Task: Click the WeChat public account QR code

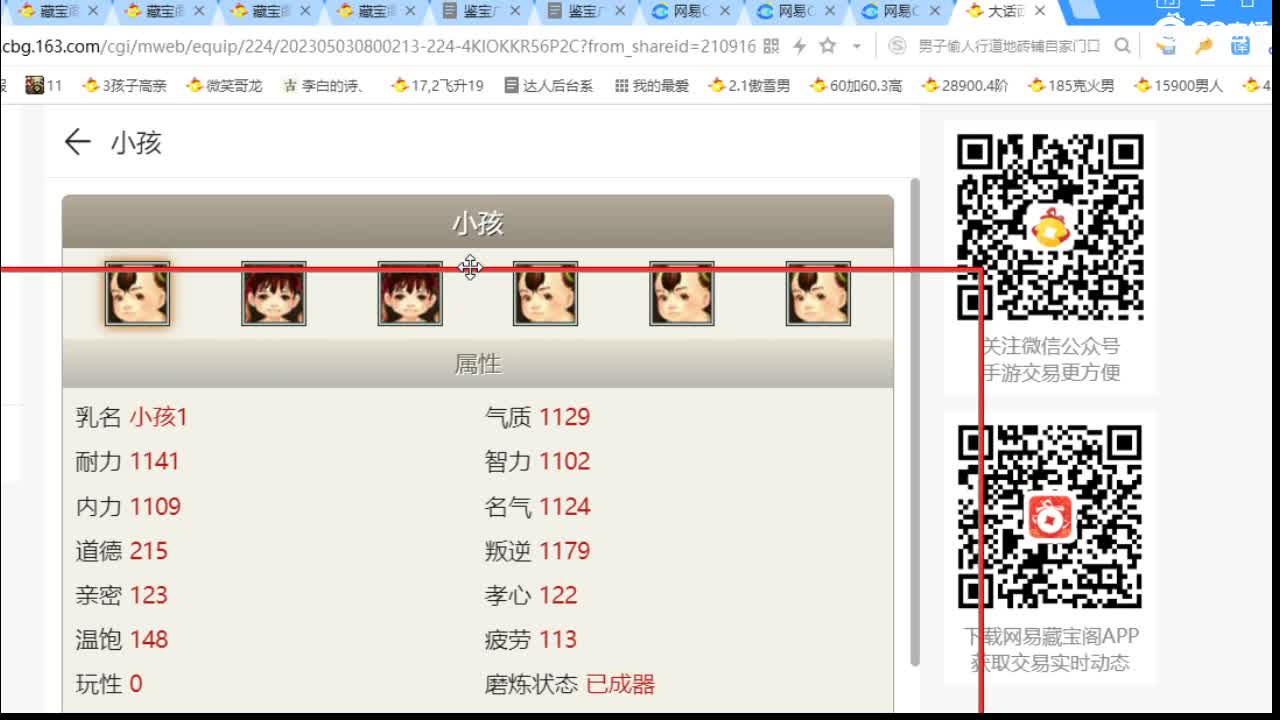Action: coord(1050,226)
